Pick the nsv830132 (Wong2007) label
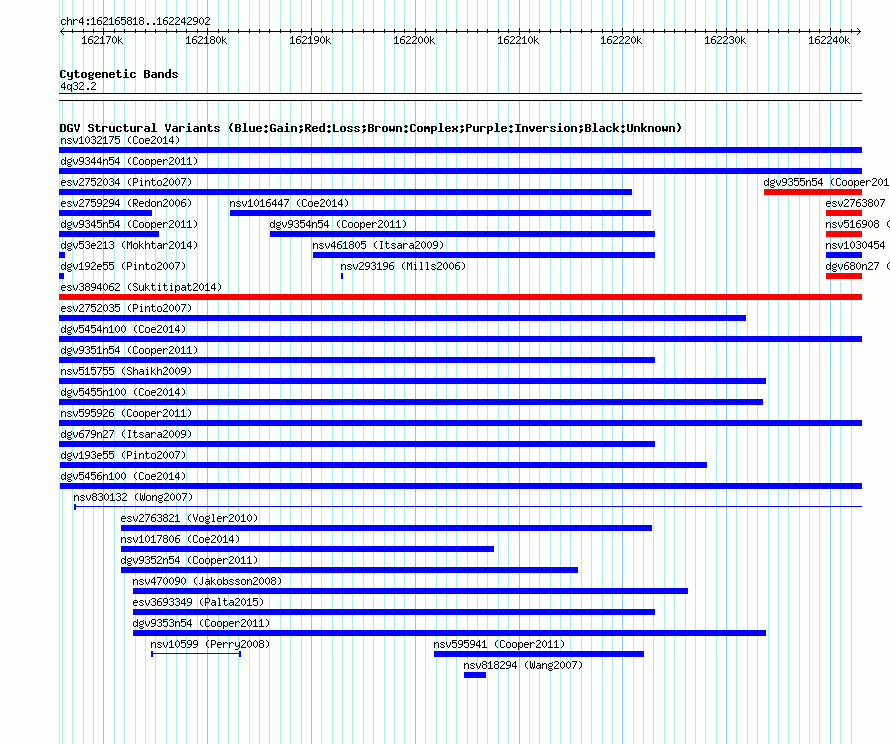The image size is (890, 744). point(133,497)
